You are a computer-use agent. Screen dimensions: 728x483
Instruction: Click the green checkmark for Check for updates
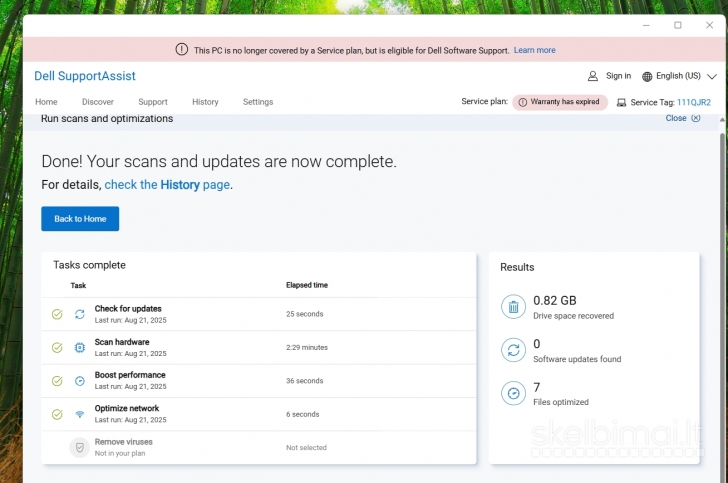click(57, 314)
